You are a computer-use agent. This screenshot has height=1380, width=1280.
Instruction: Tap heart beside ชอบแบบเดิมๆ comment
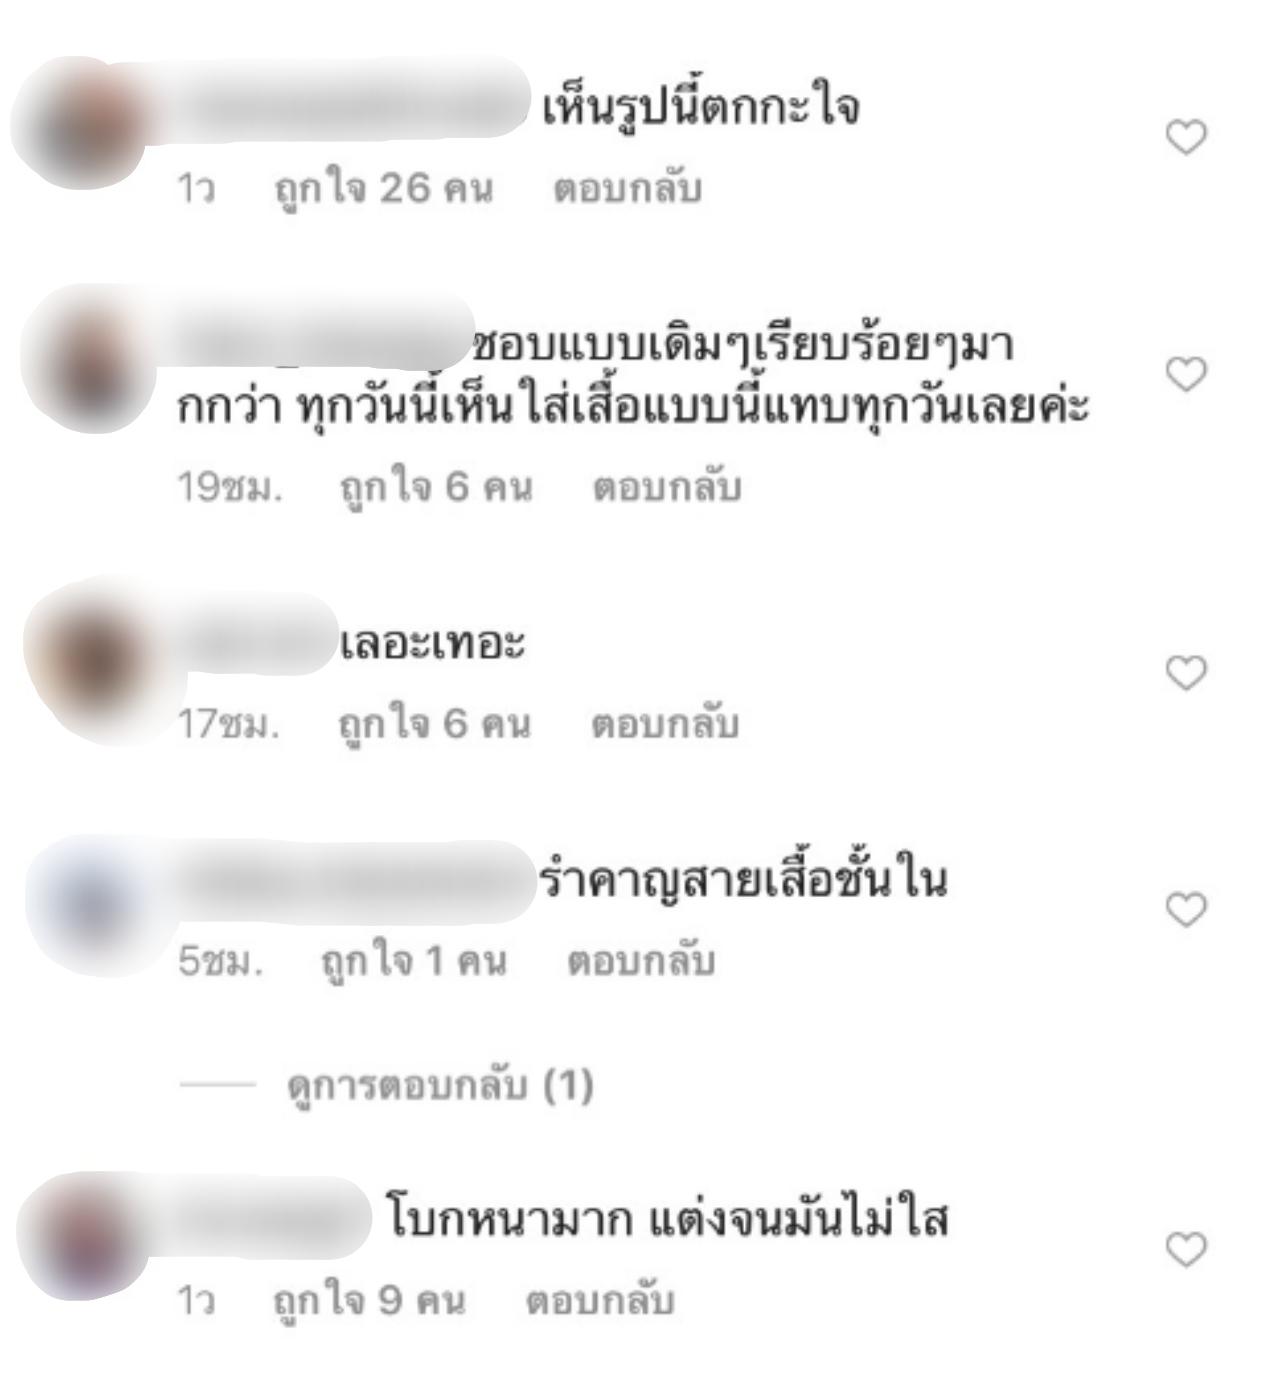[1186, 374]
